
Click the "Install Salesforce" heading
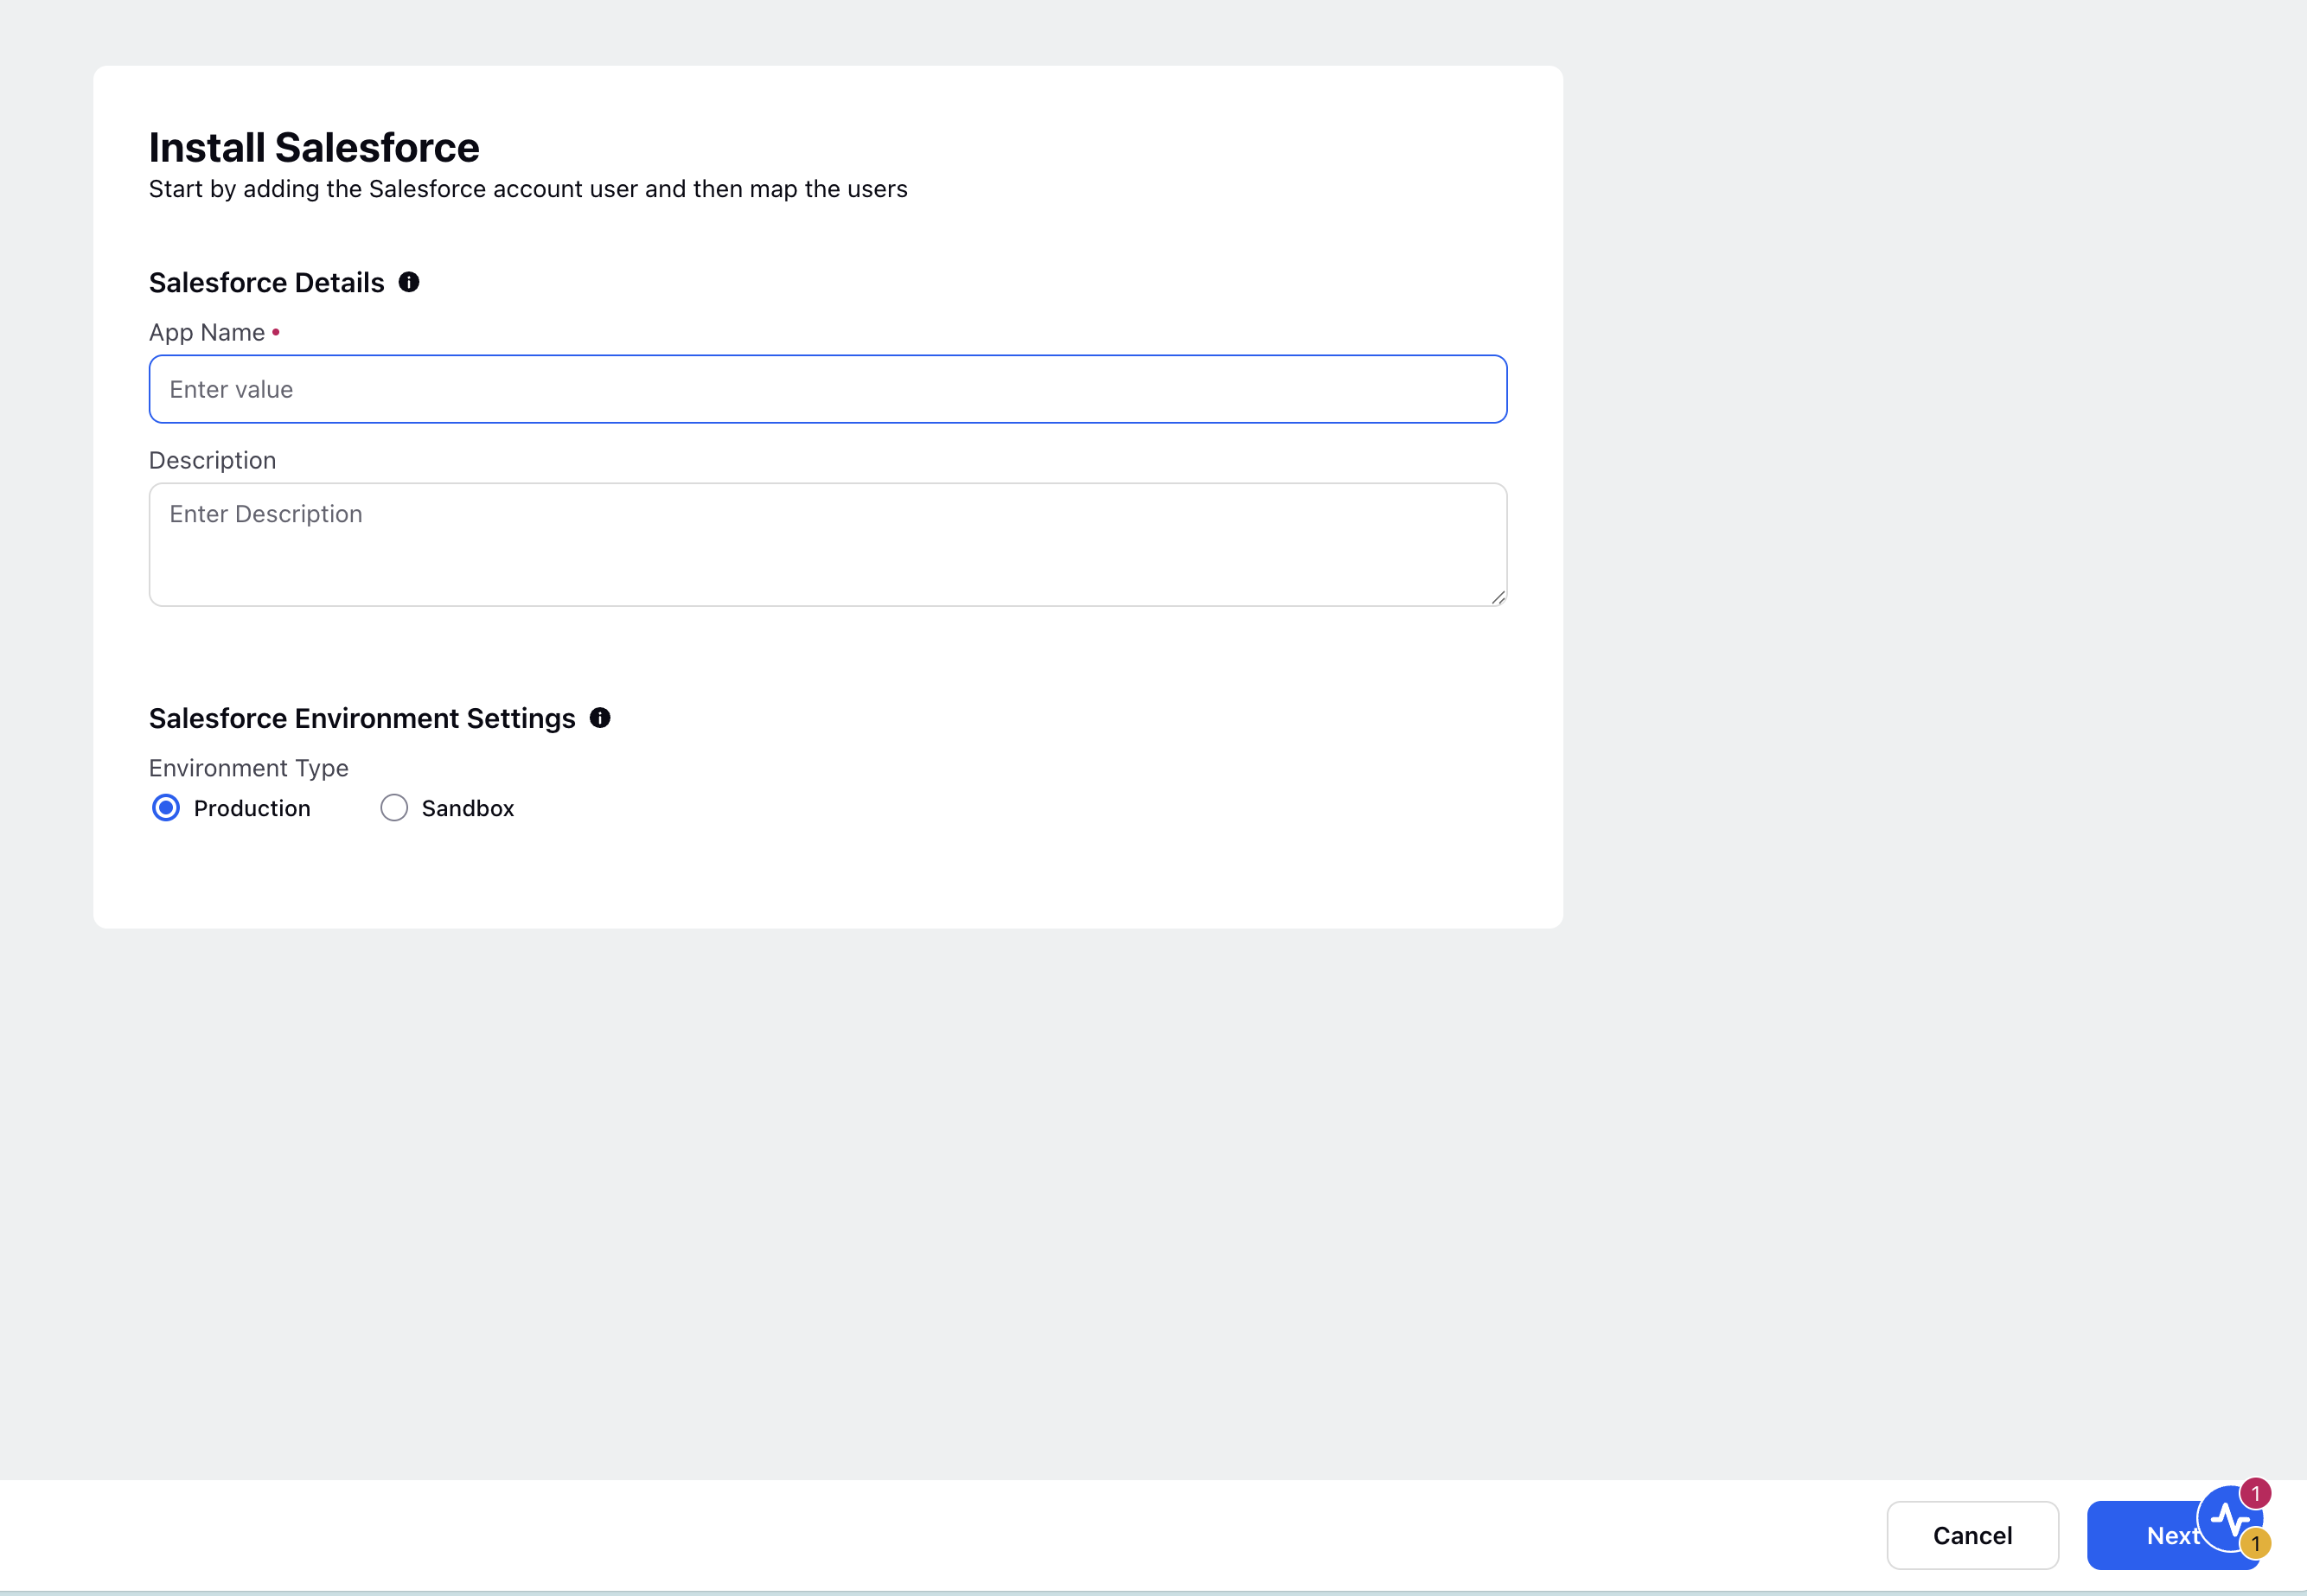314,147
